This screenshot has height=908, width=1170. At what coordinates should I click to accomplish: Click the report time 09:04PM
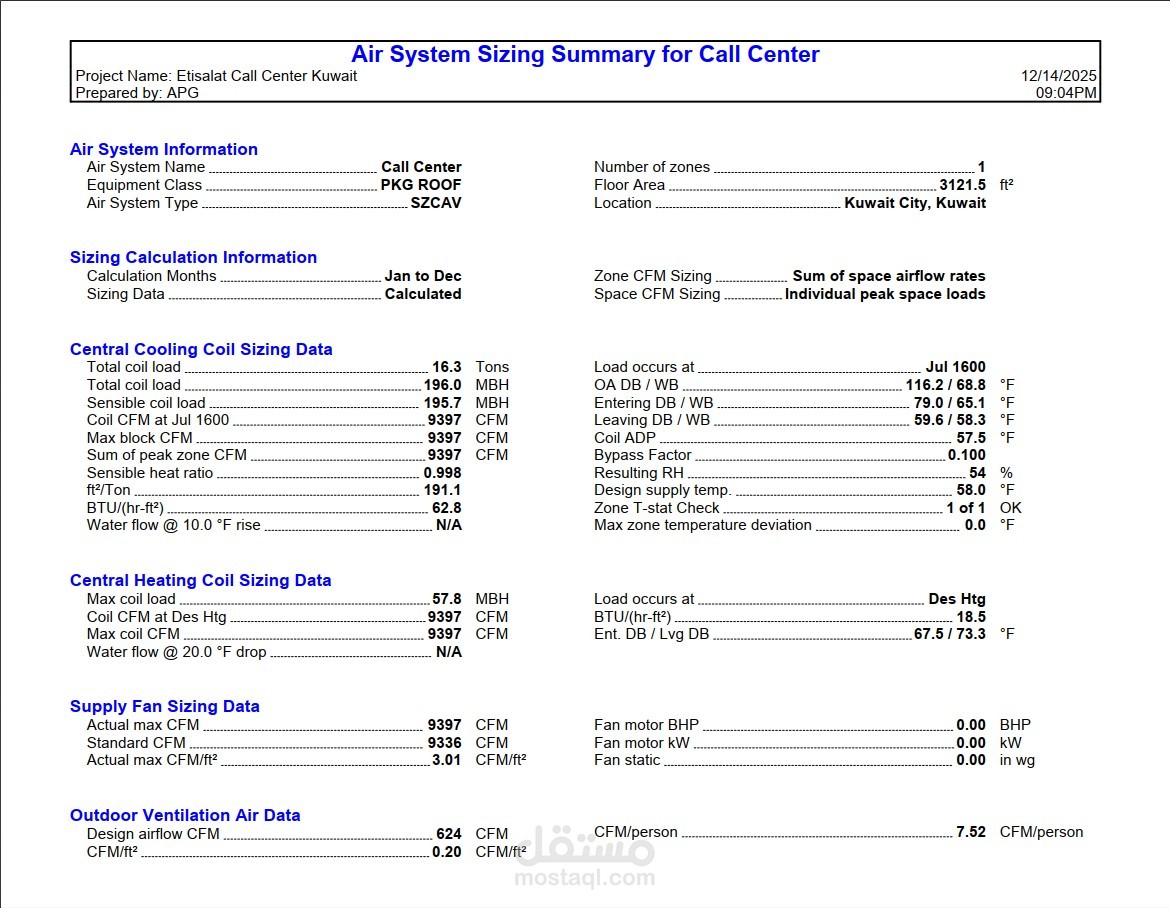click(x=1066, y=93)
